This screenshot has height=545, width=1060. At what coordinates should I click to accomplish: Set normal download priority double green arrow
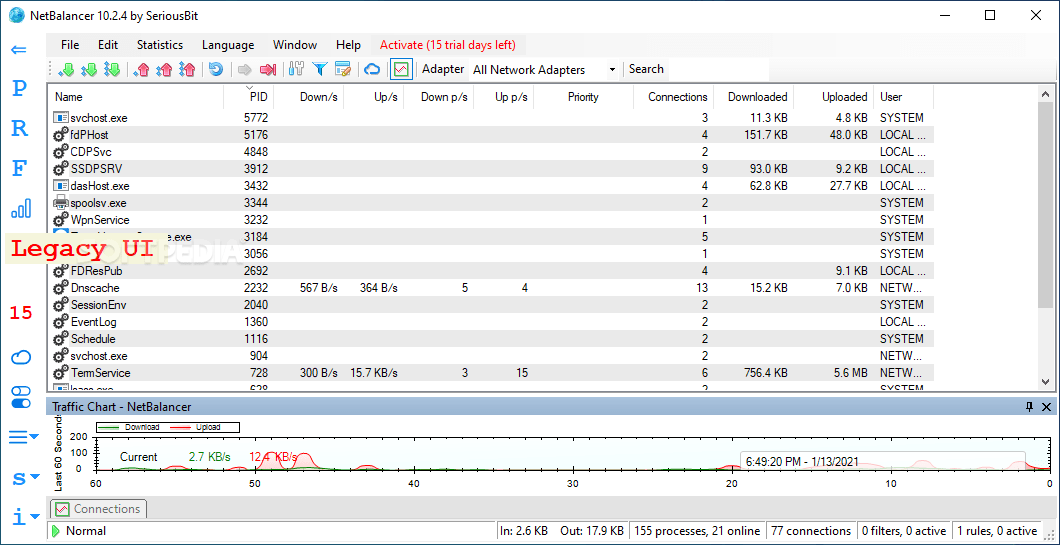pos(89,69)
